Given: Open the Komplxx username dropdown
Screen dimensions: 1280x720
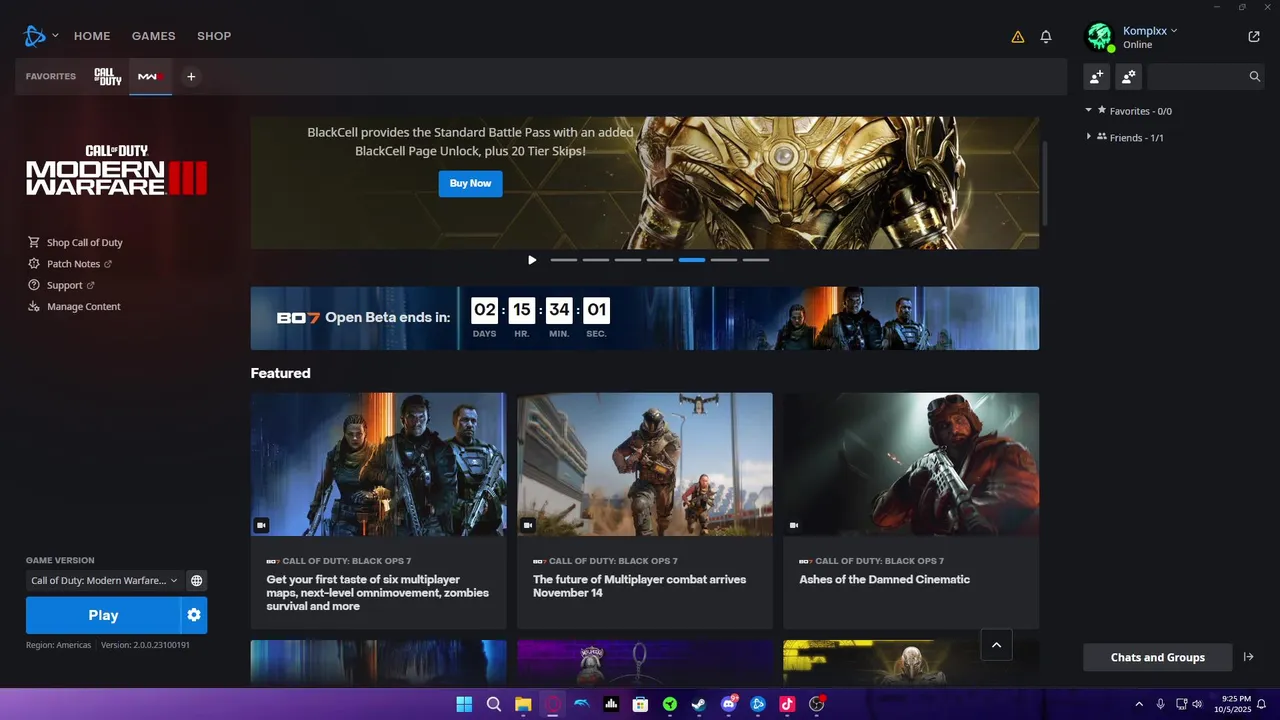Looking at the screenshot, I should [1150, 31].
